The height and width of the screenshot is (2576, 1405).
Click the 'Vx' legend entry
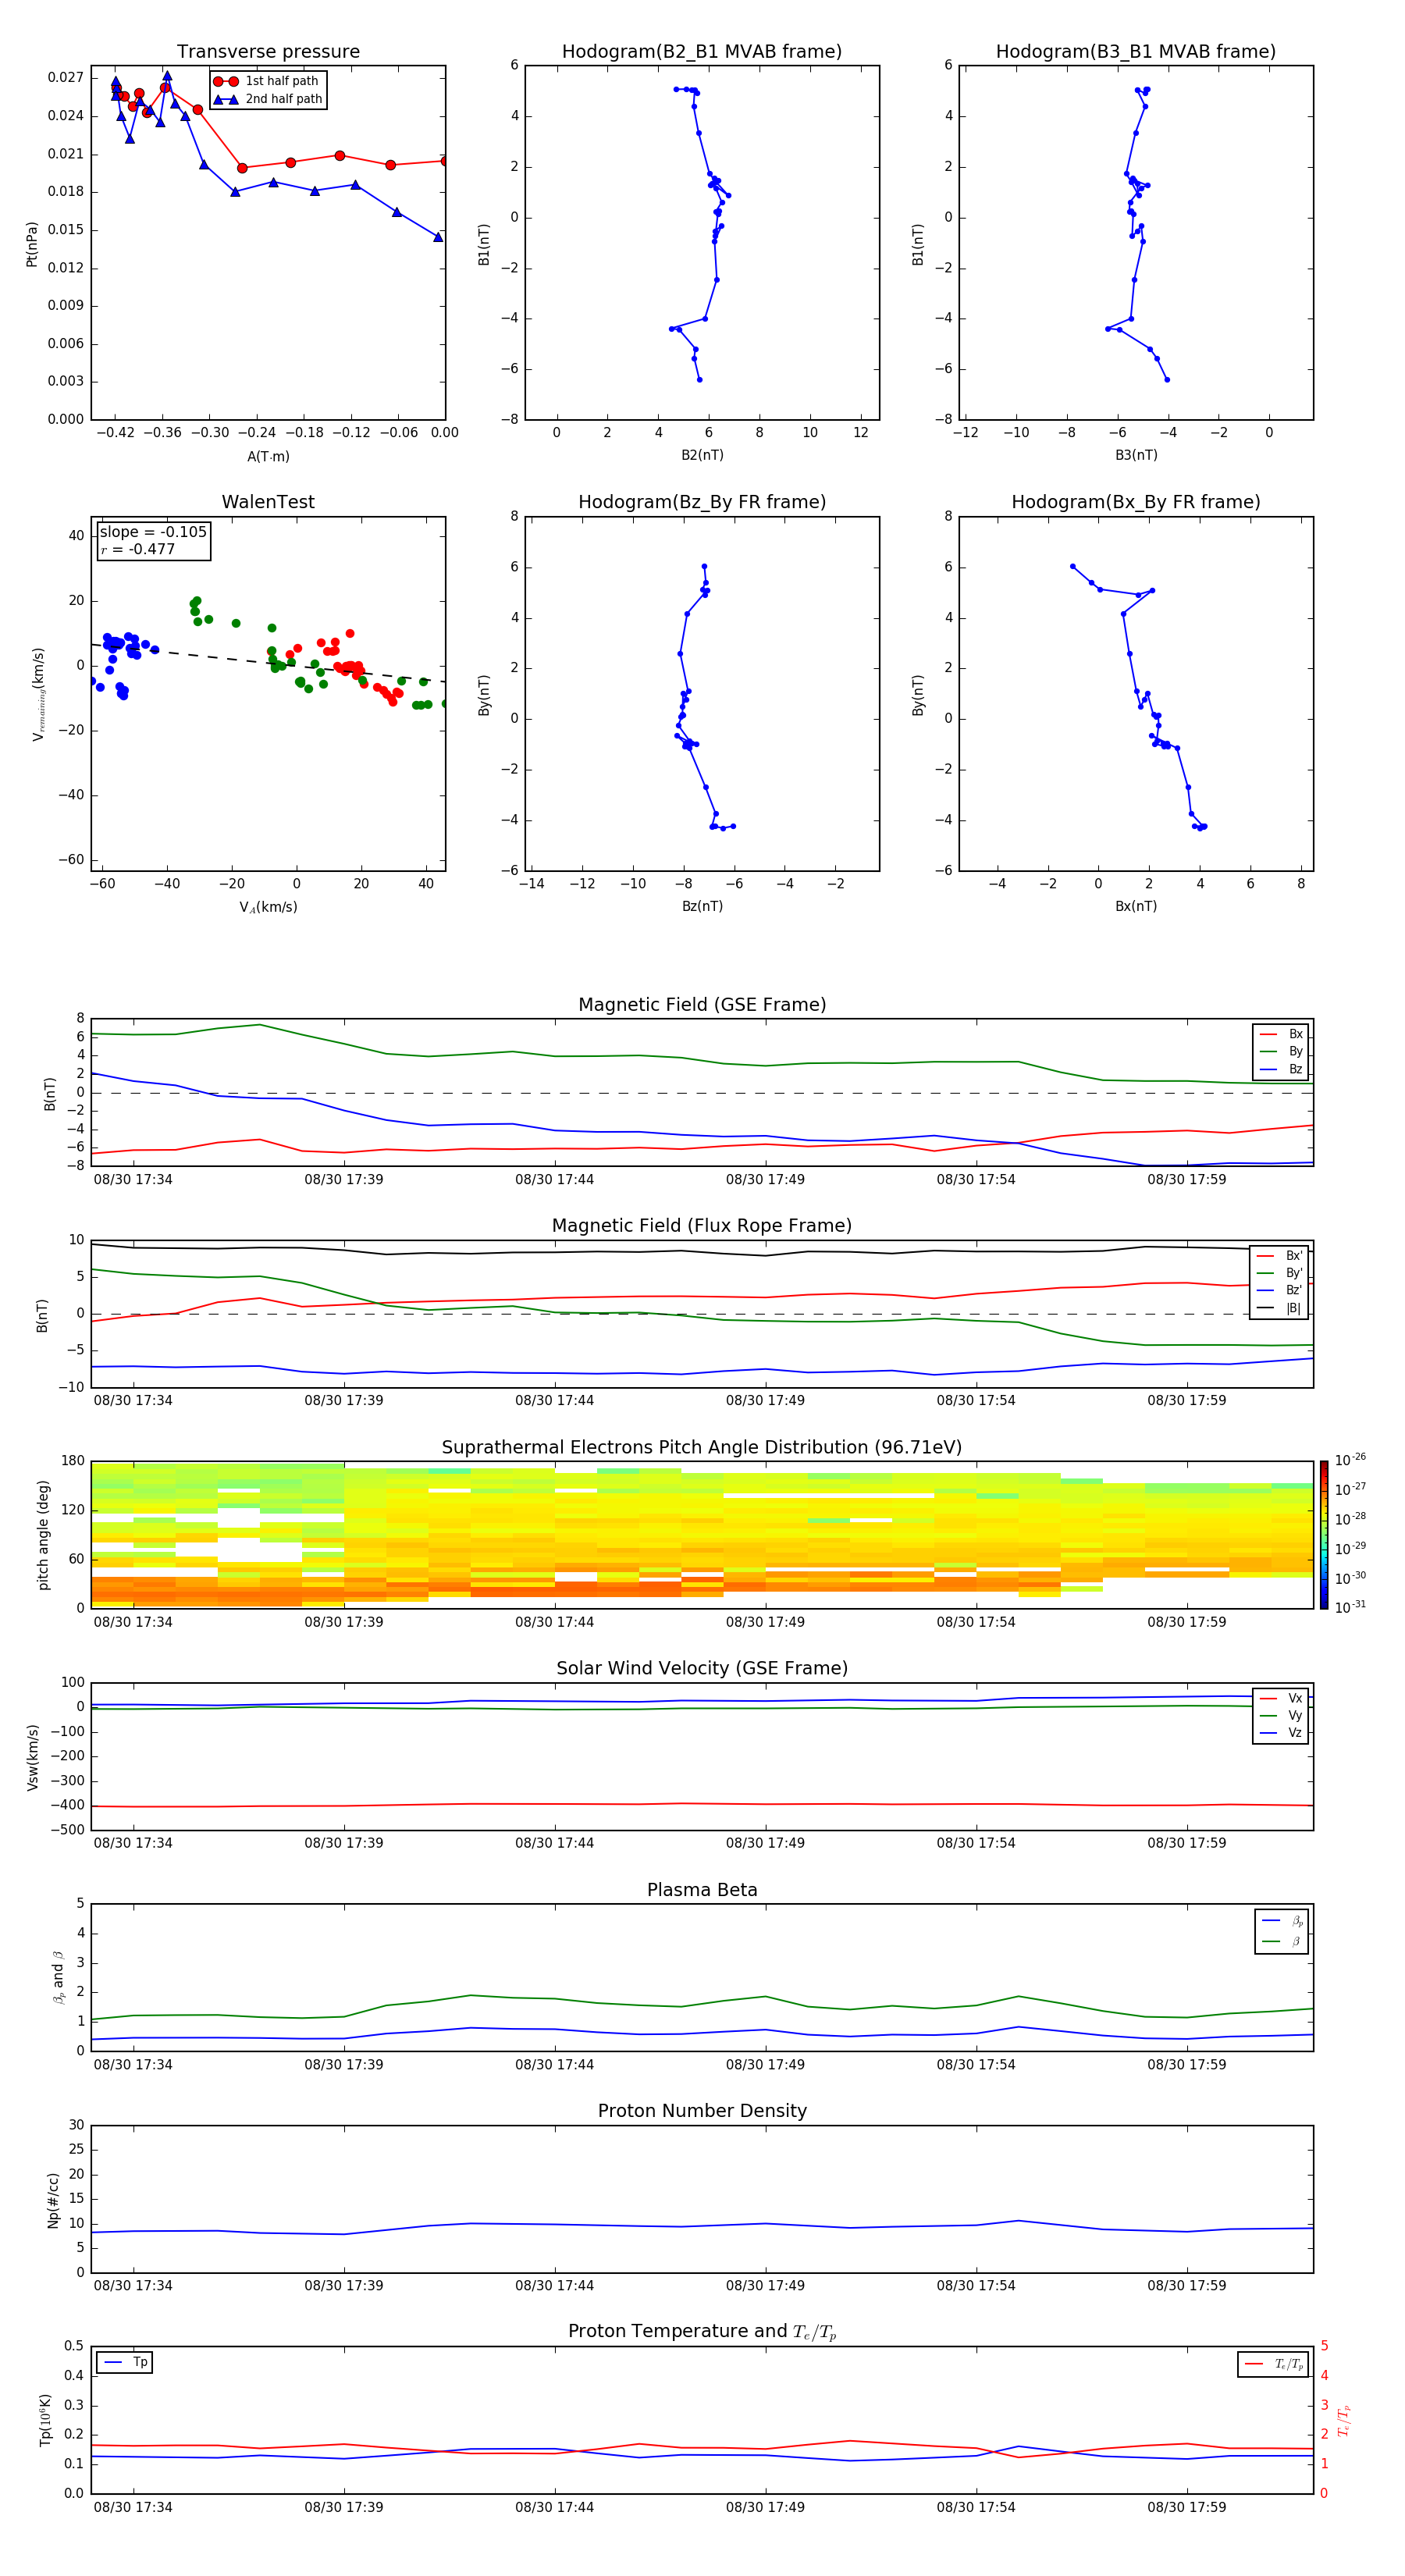point(1281,1698)
